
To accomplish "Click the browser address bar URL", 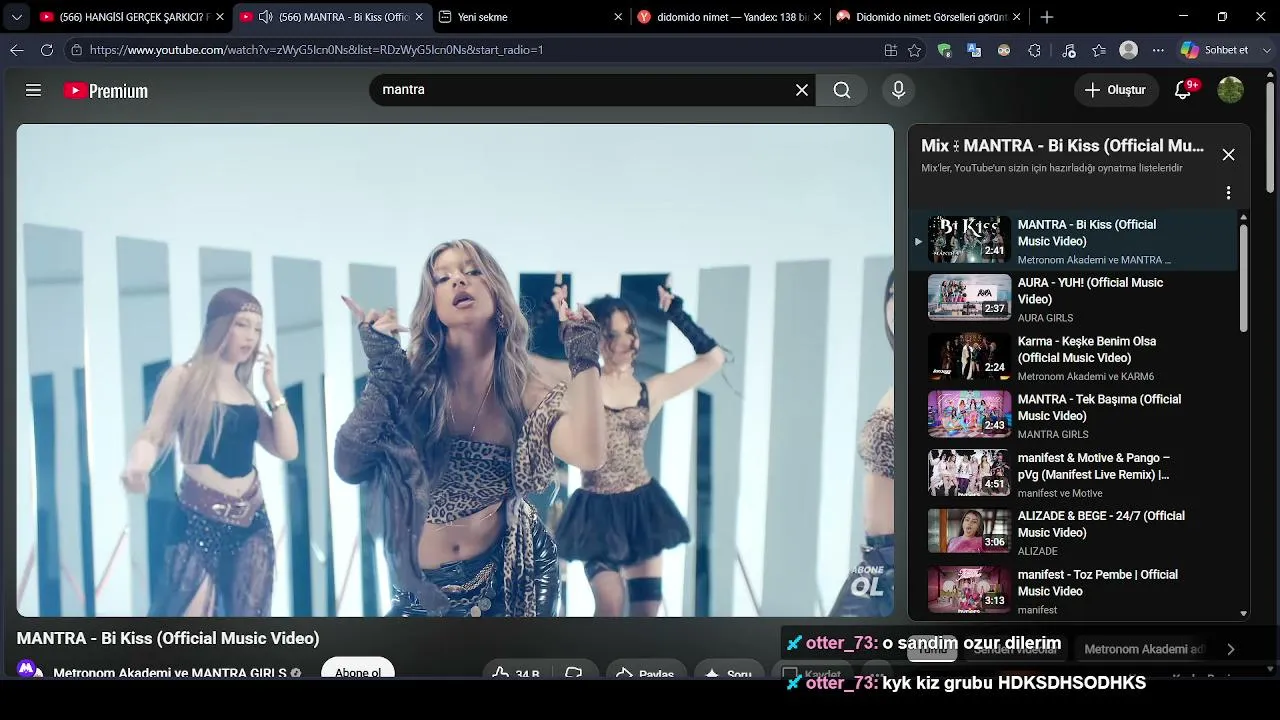I will pos(316,50).
